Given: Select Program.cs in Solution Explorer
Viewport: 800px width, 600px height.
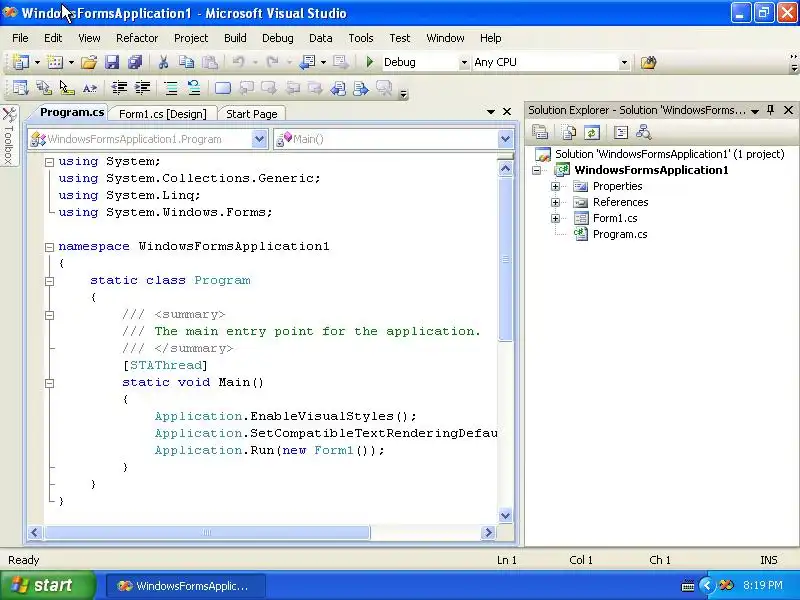Looking at the screenshot, I should 620,234.
